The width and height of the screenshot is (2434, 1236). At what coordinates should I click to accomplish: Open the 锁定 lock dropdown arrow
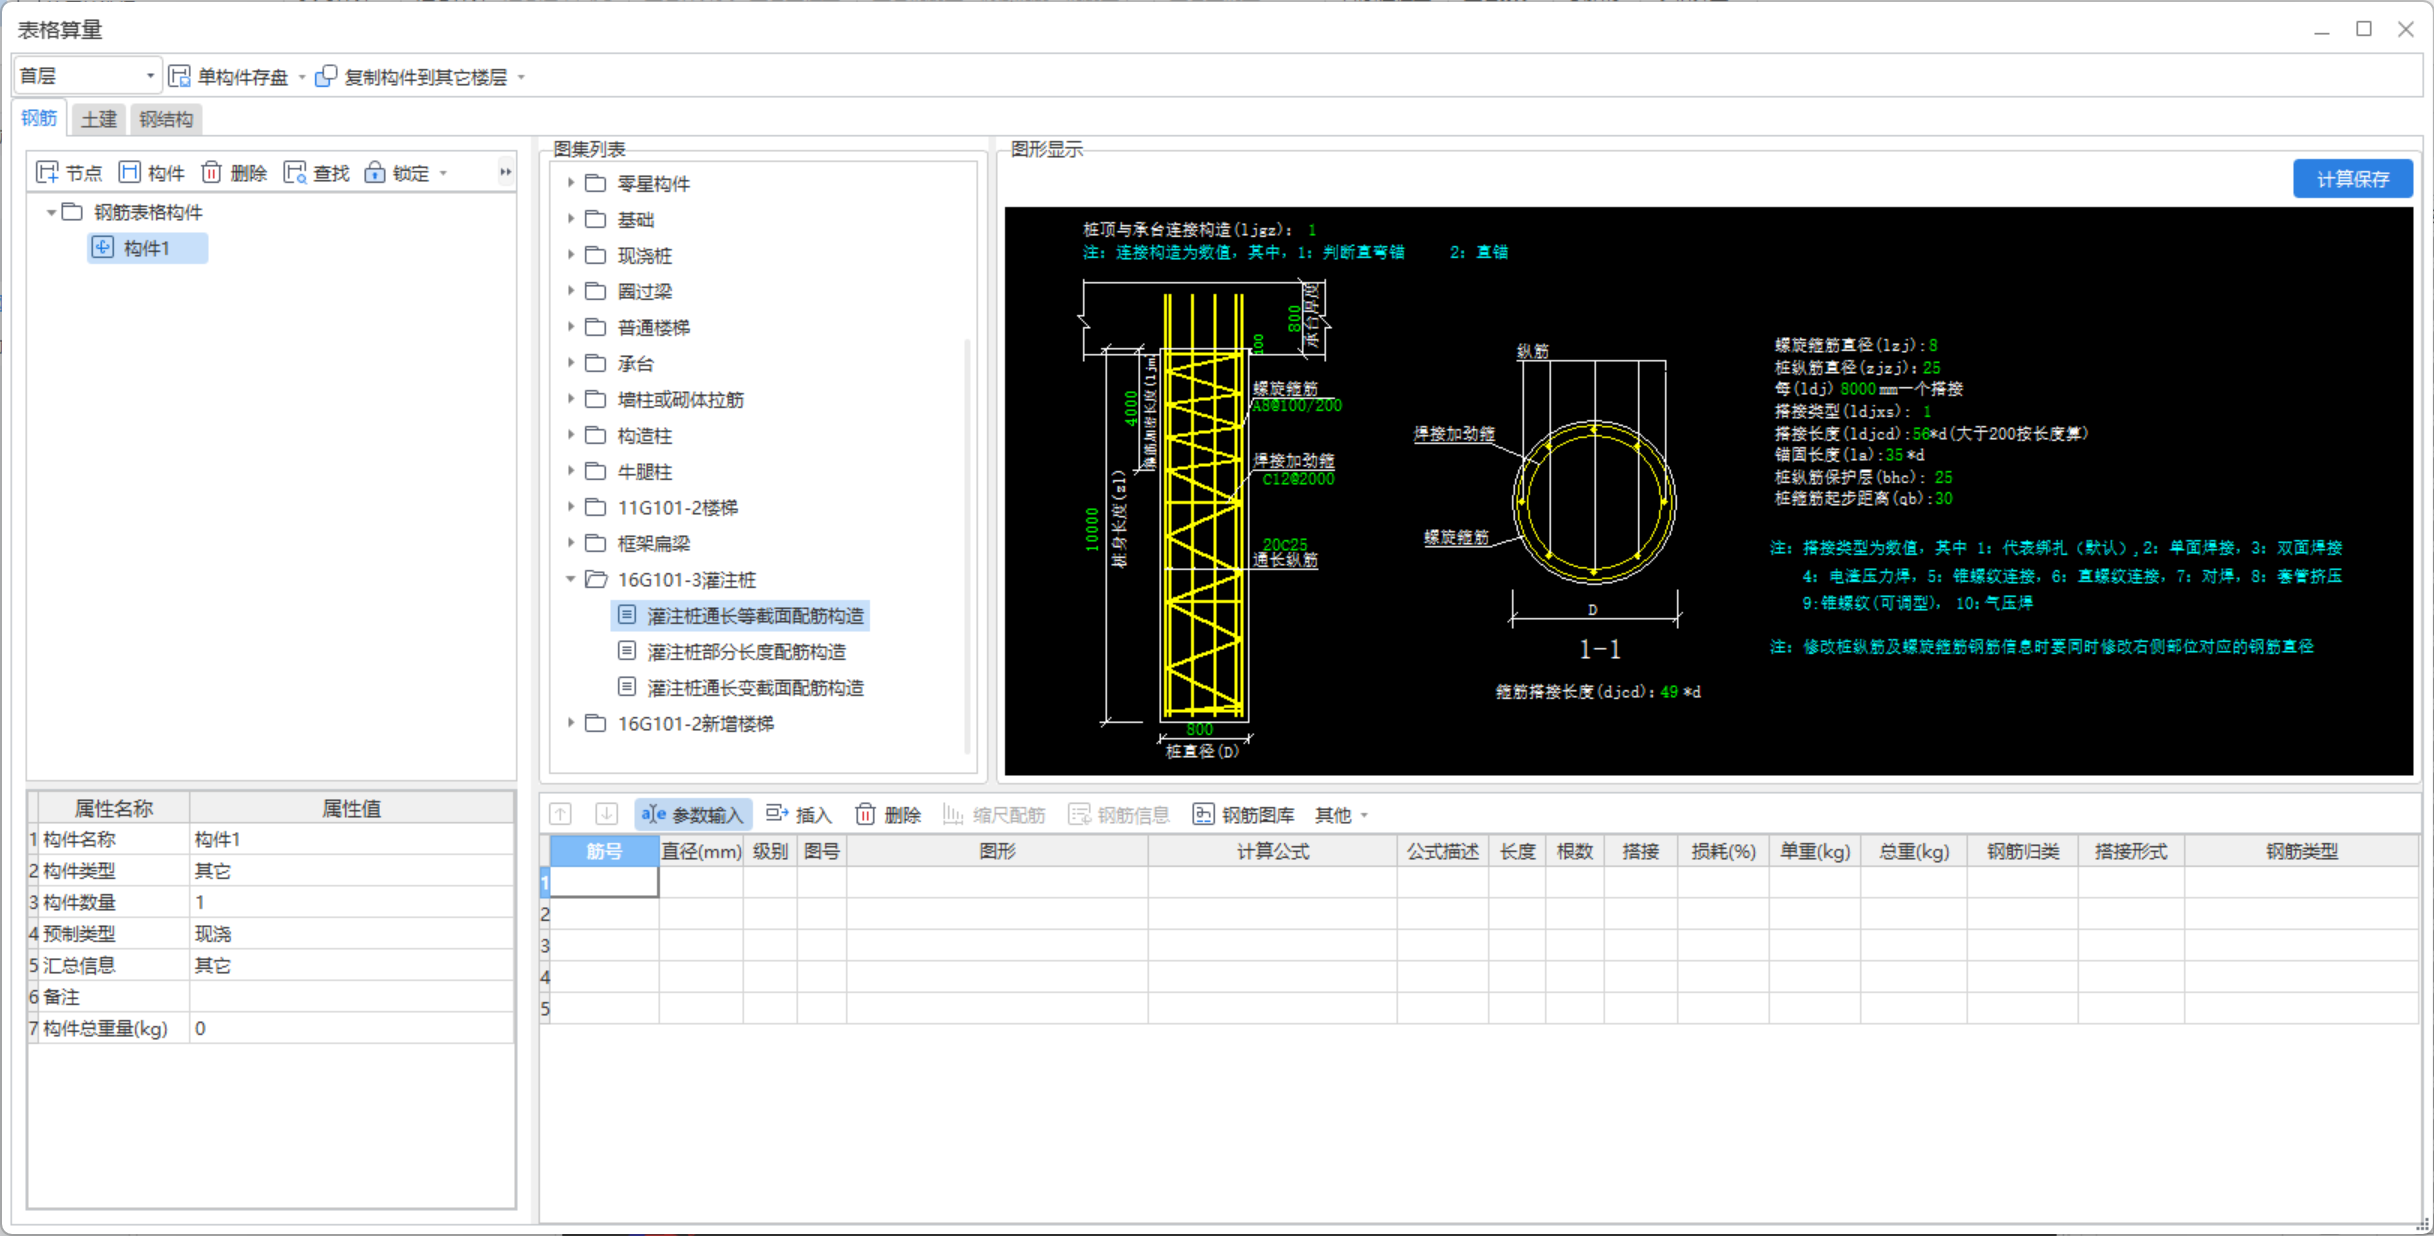click(x=444, y=174)
